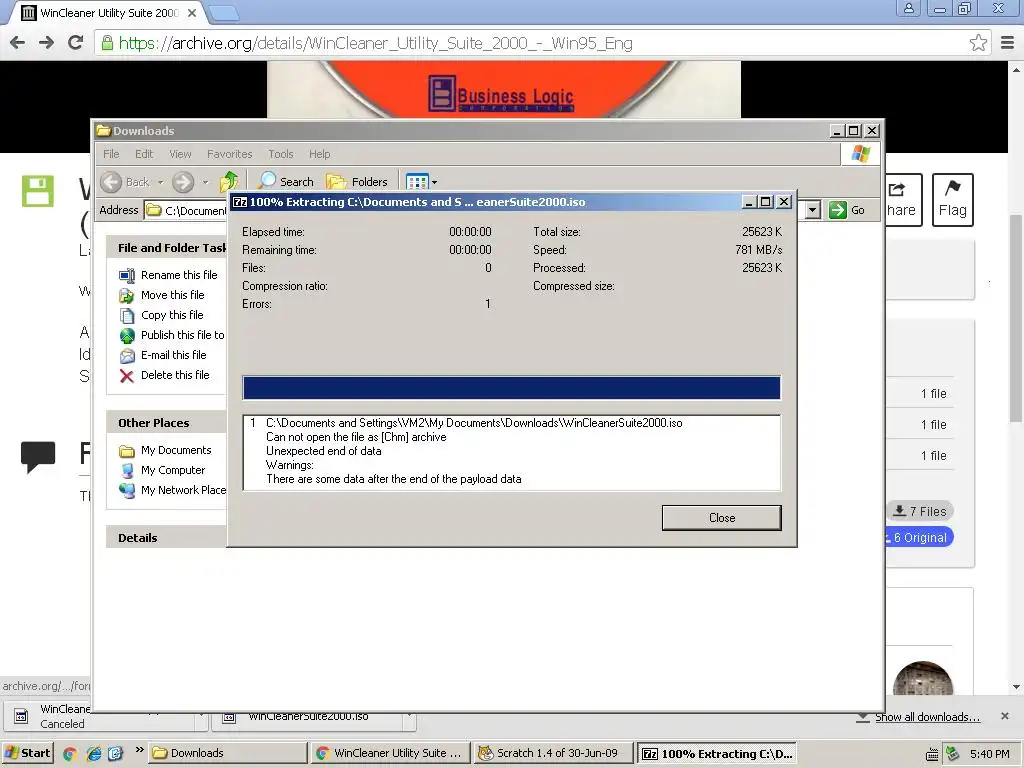Open Search in the Explorer toolbar
The image size is (1024, 768).
point(286,182)
